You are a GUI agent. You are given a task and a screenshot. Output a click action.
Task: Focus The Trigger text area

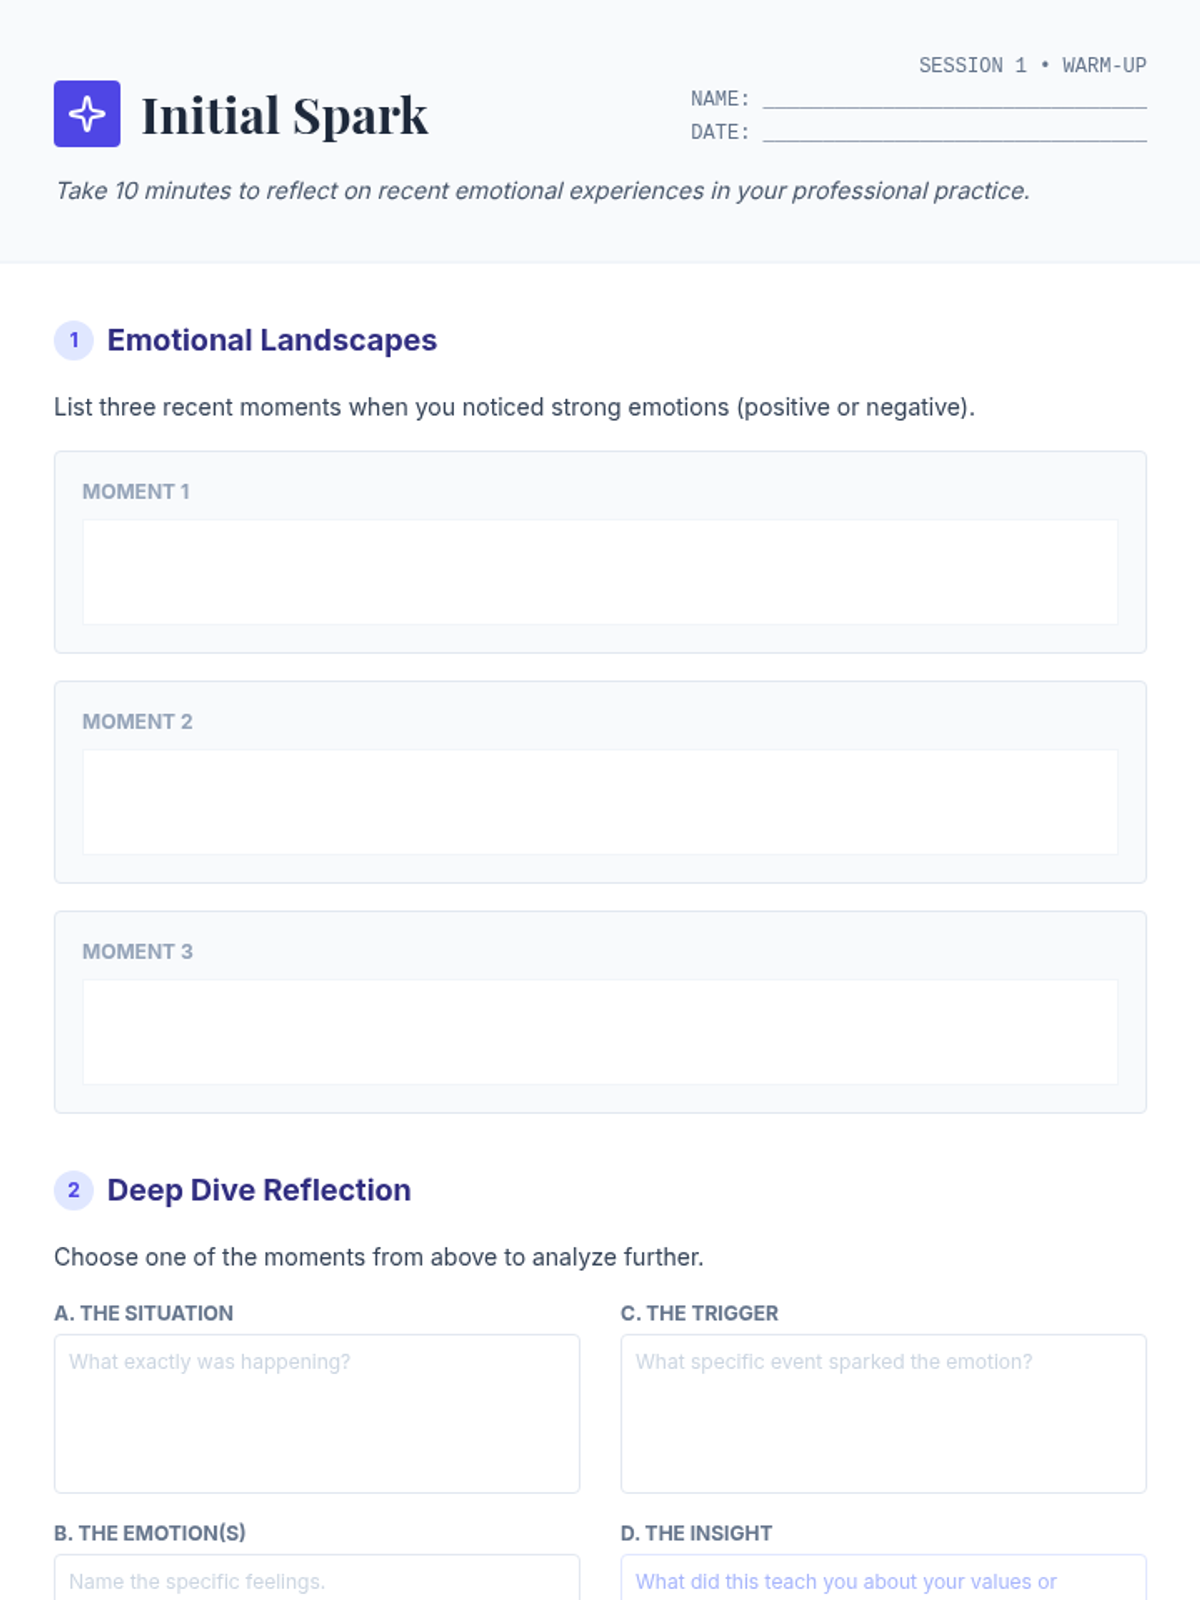[883, 1413]
